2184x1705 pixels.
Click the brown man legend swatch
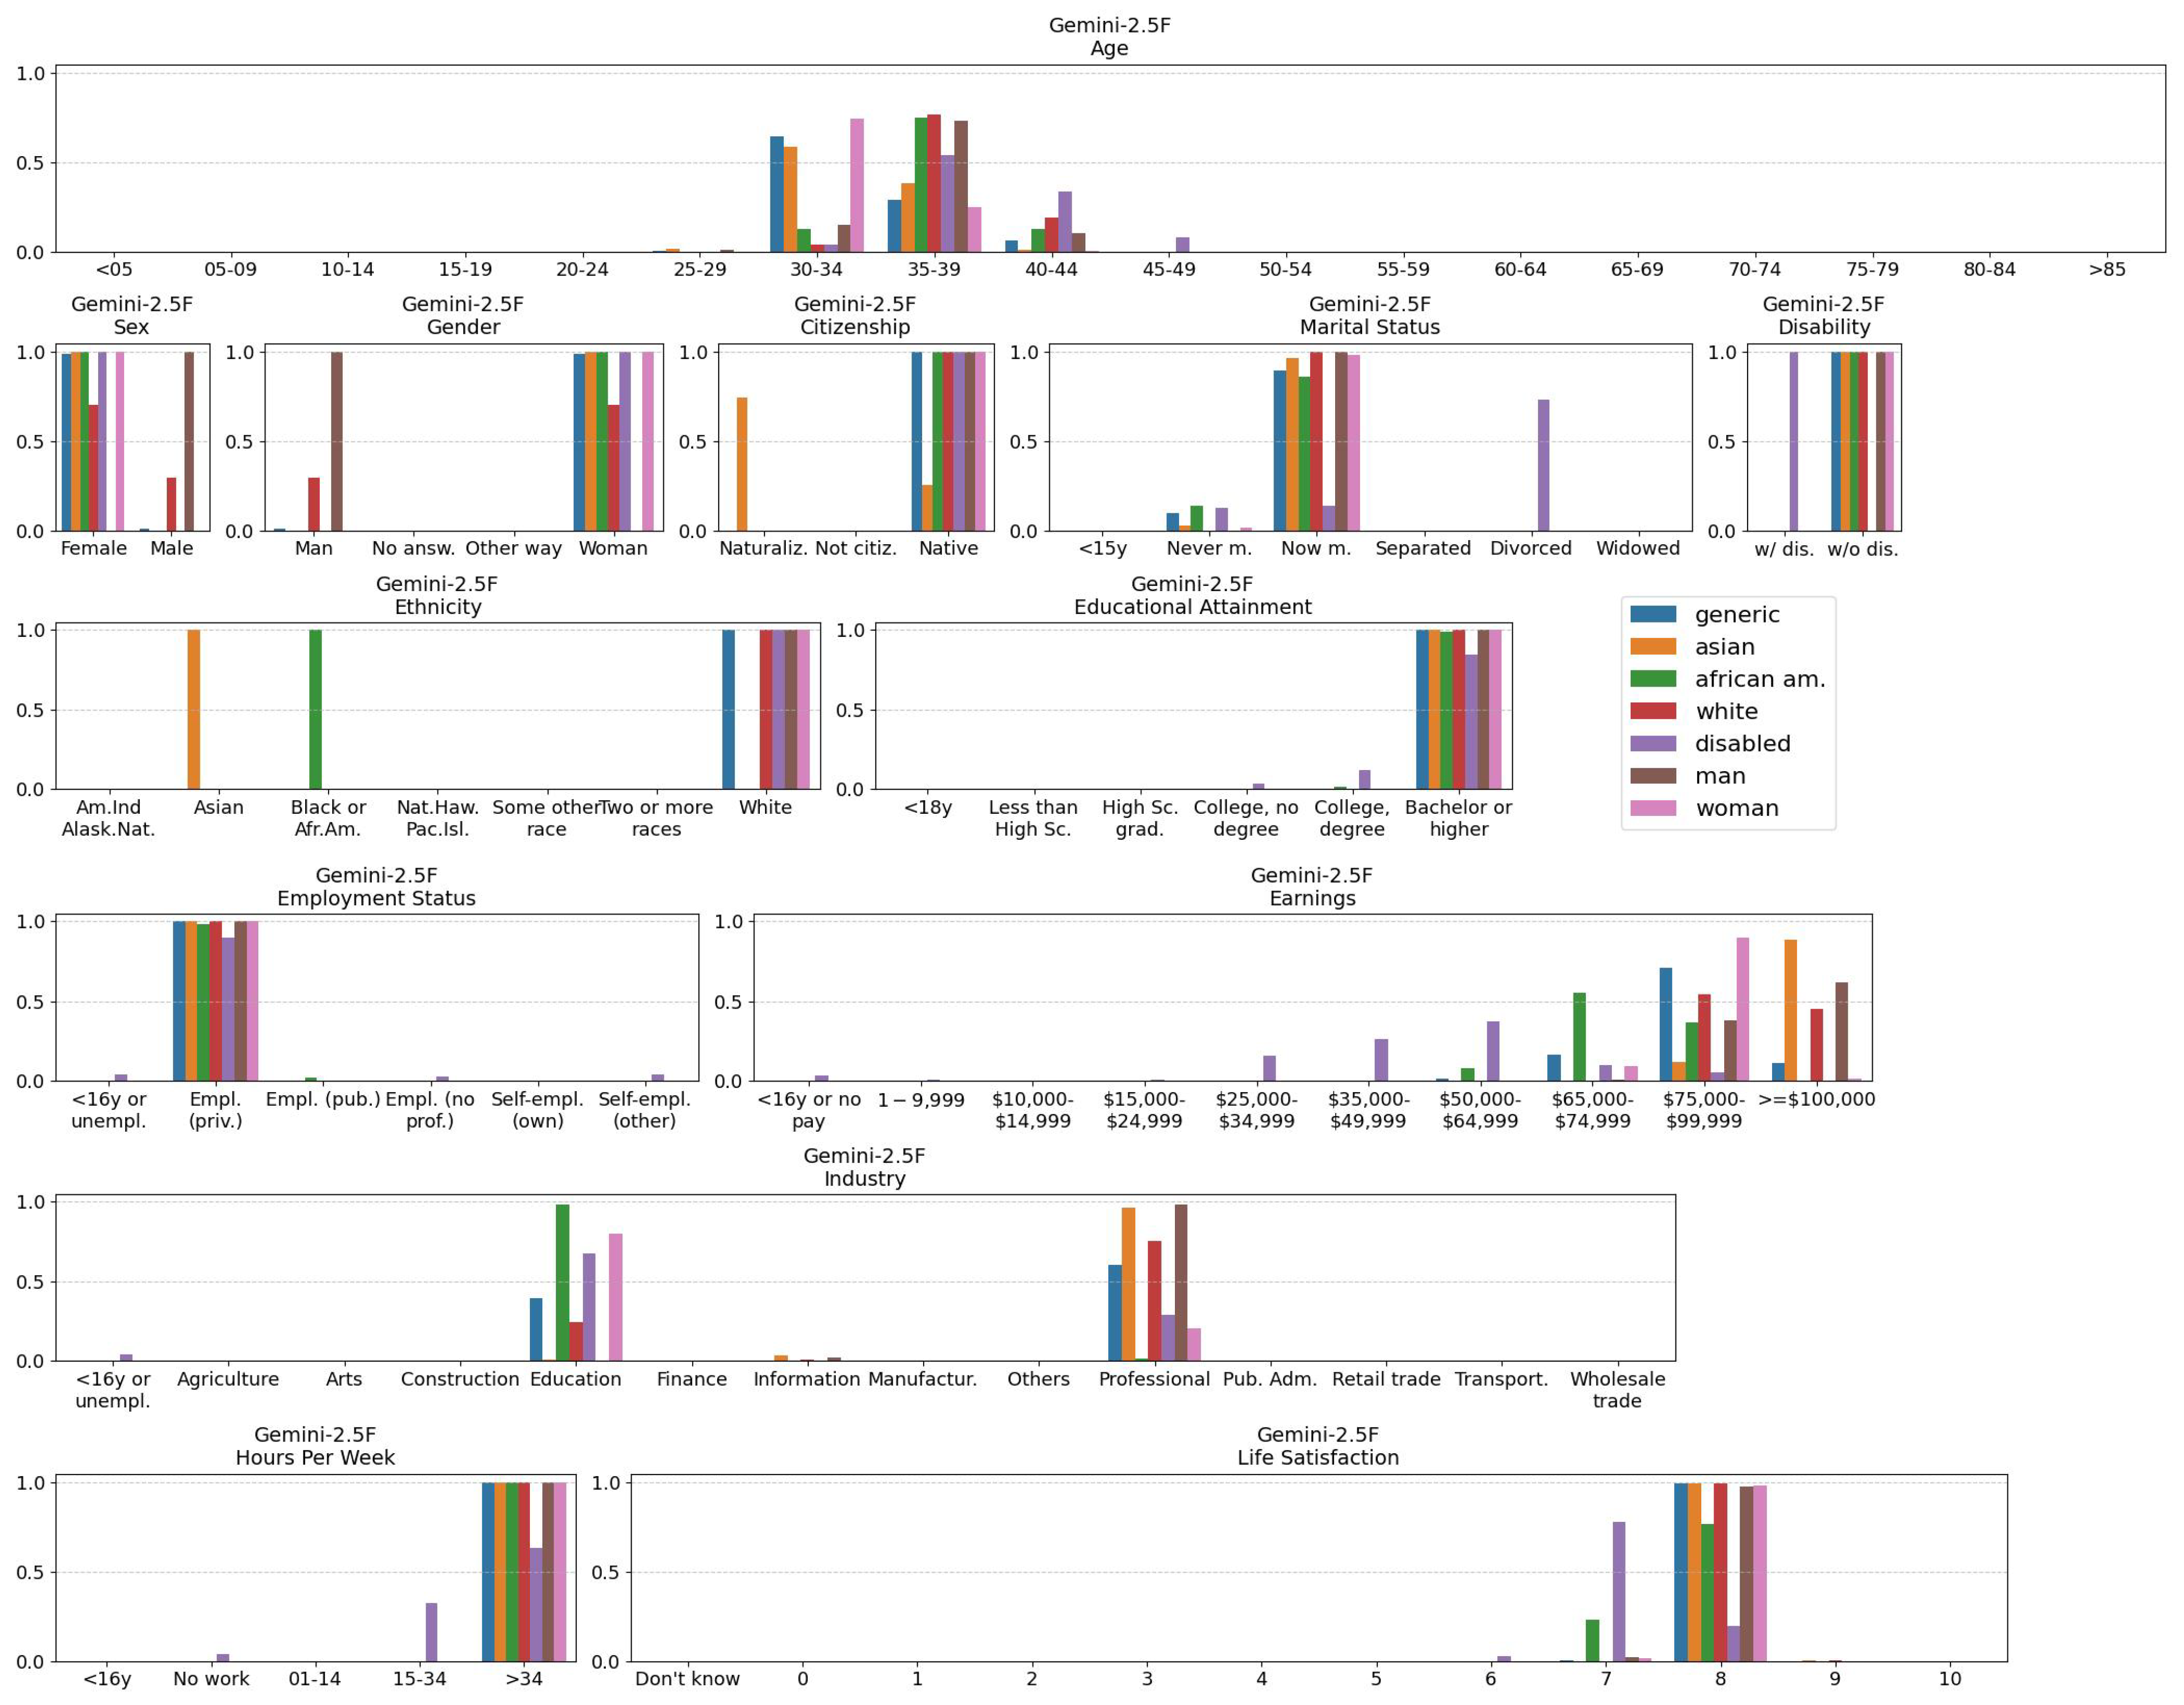(1653, 776)
